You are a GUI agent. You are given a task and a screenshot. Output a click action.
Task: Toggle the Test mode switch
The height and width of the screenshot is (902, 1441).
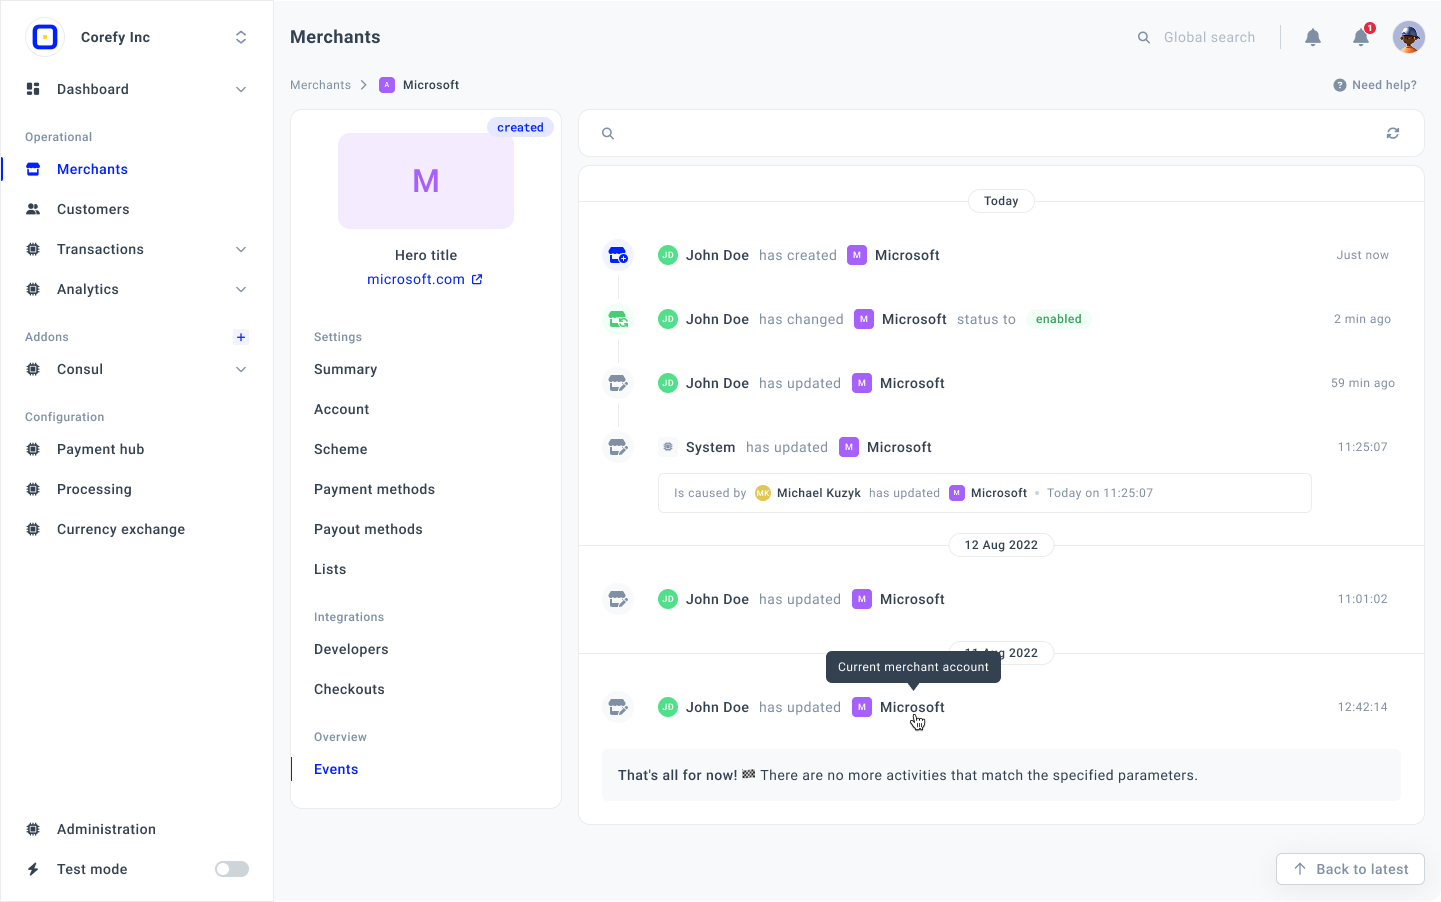pyautogui.click(x=232, y=869)
